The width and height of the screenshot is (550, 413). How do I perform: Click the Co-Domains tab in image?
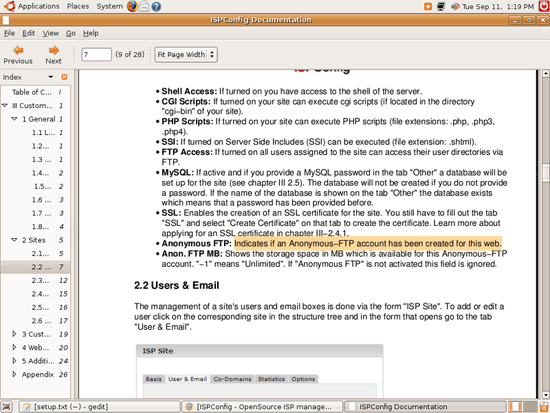pos(233,379)
